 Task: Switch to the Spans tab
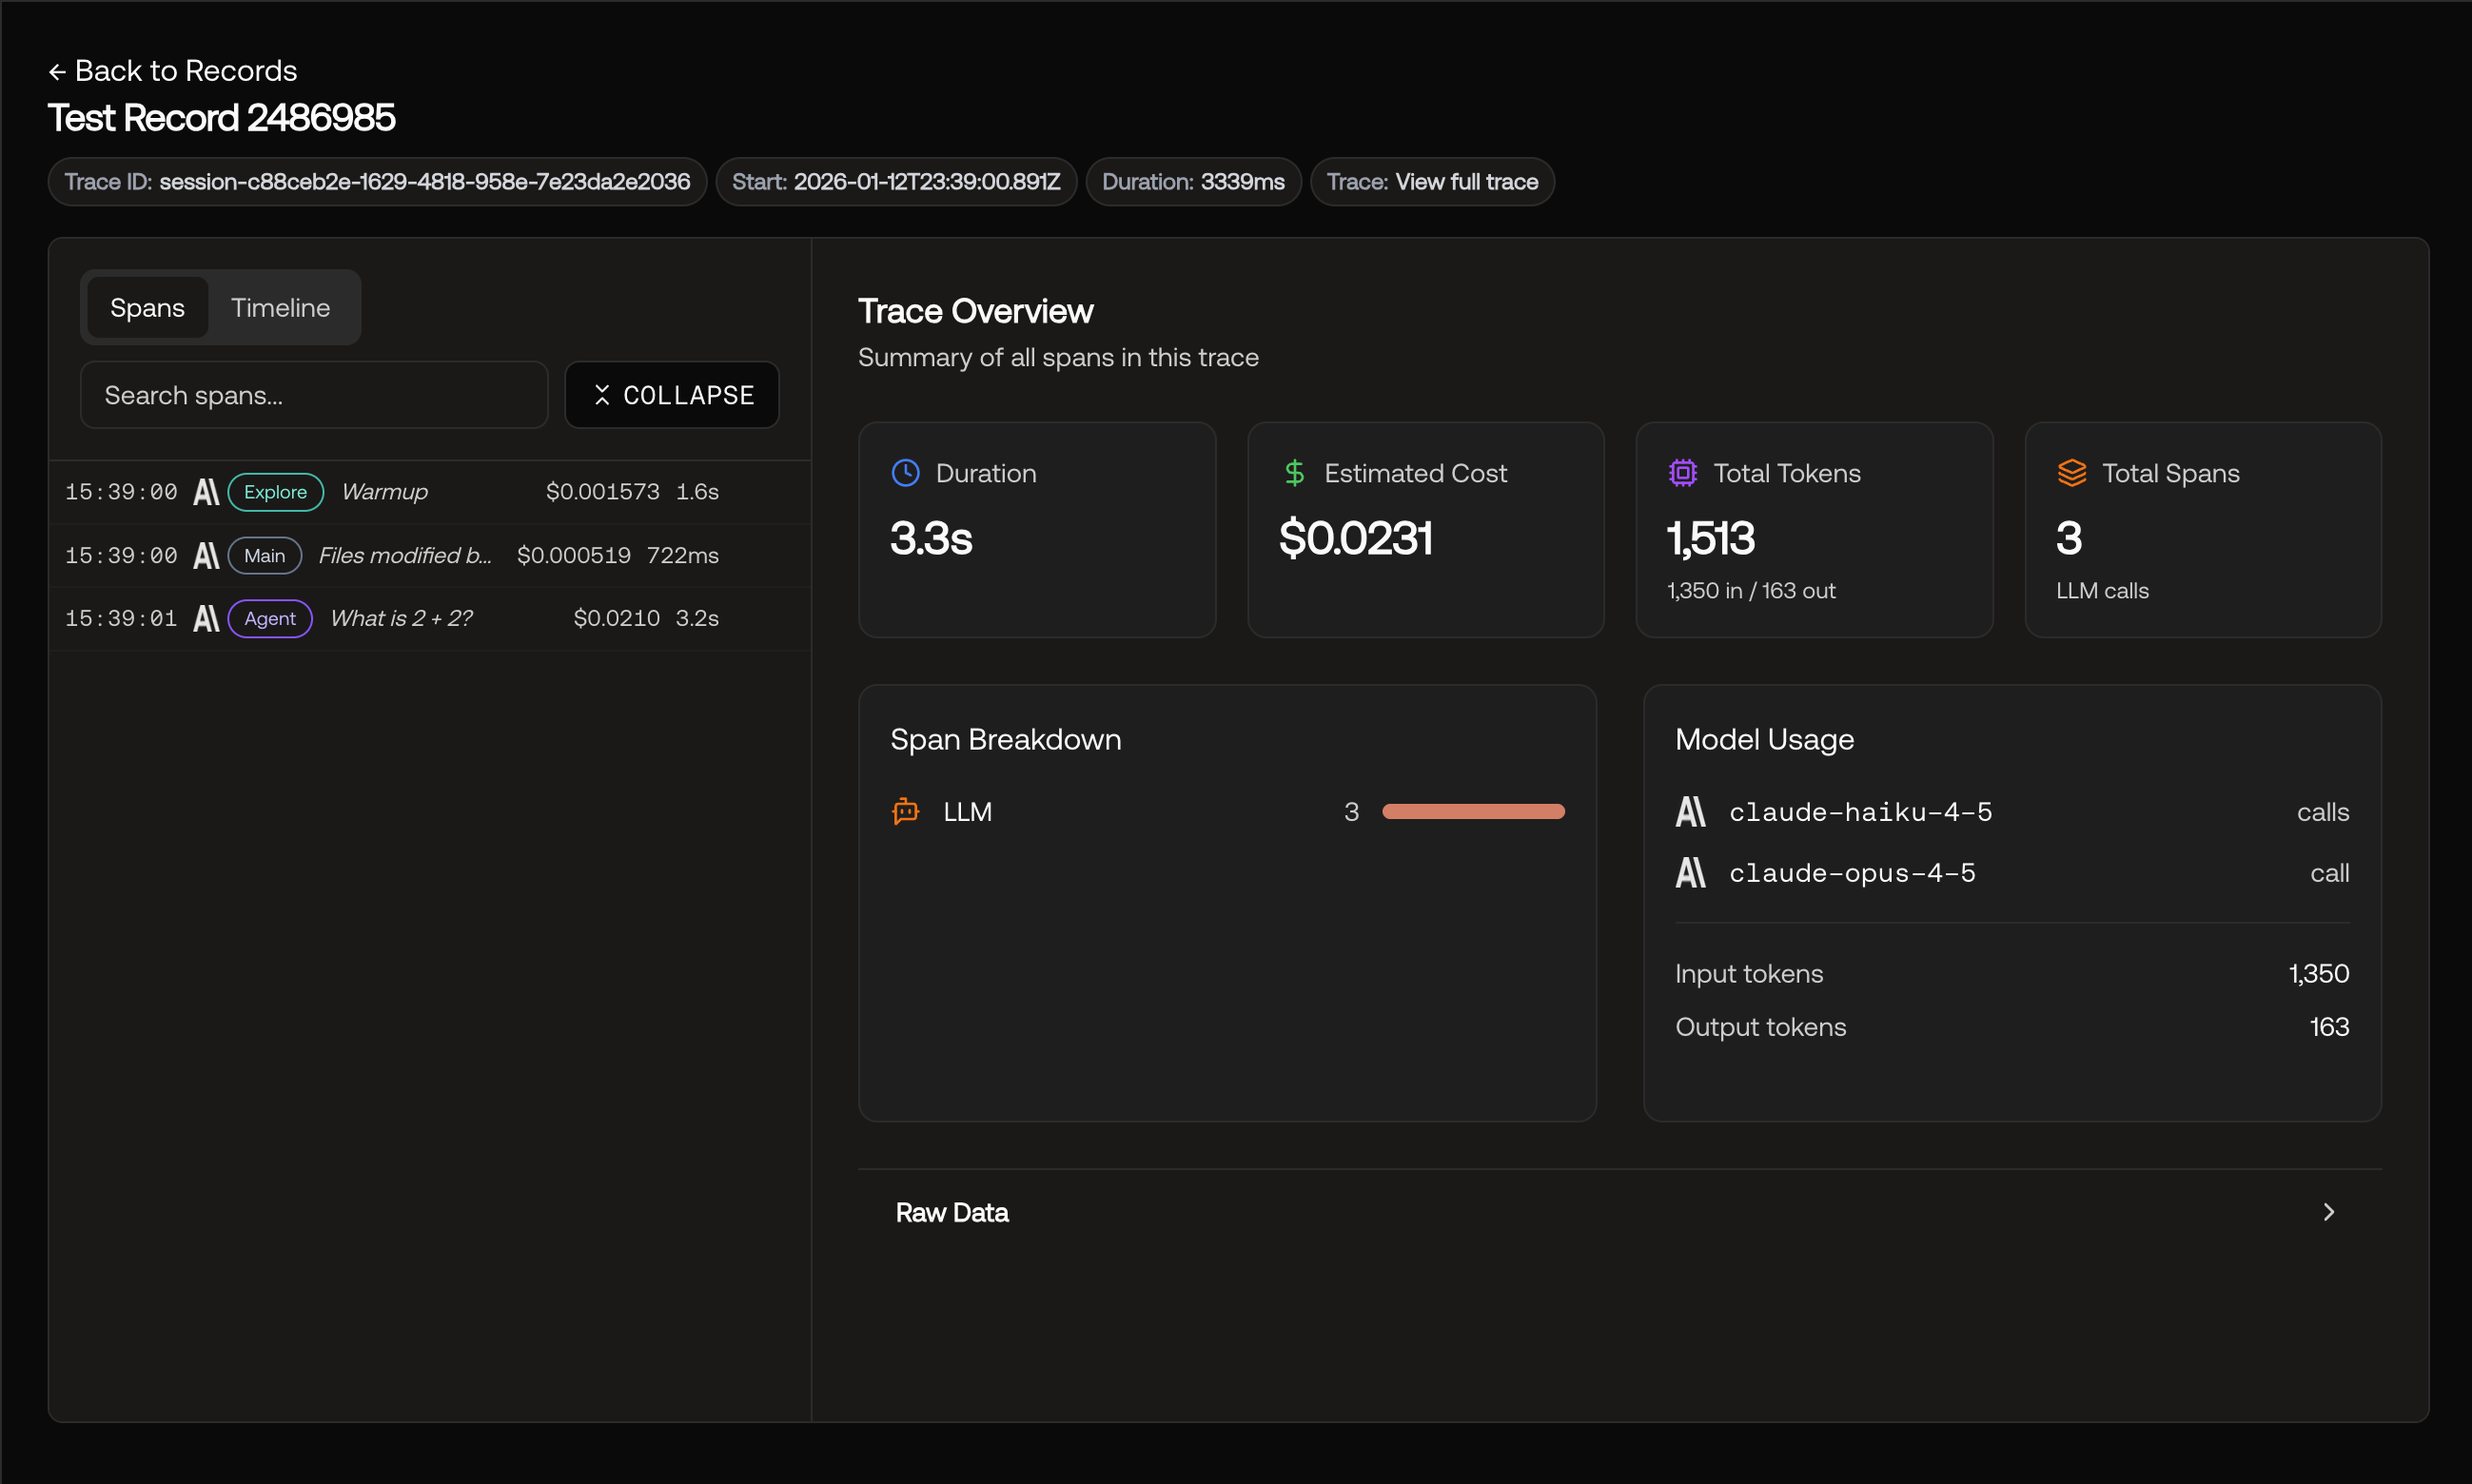(x=147, y=308)
